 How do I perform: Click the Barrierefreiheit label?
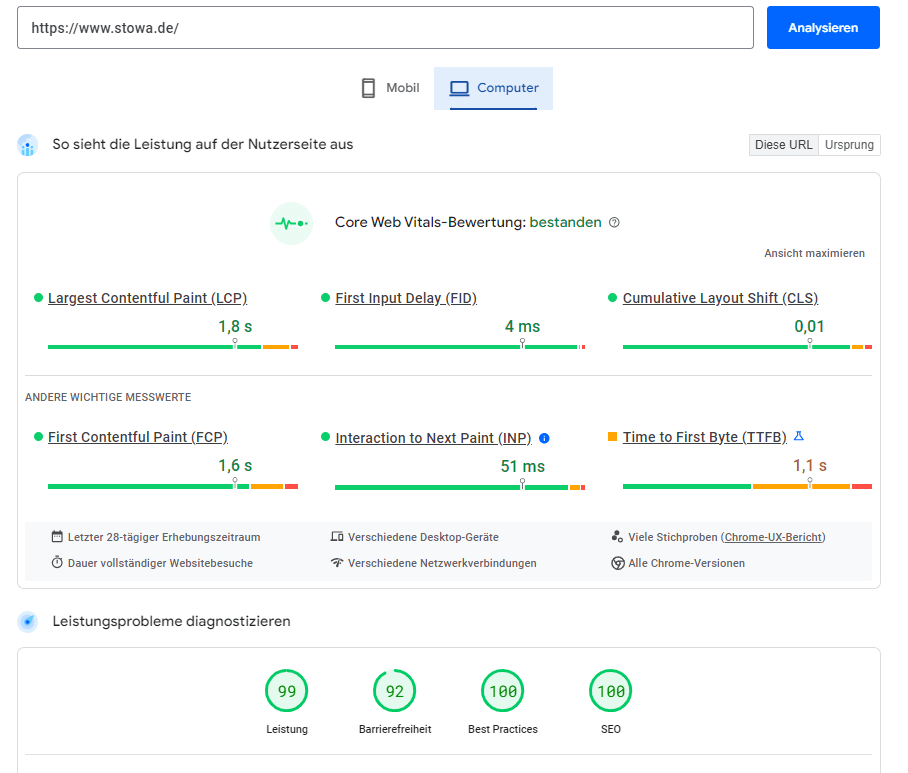[x=395, y=729]
